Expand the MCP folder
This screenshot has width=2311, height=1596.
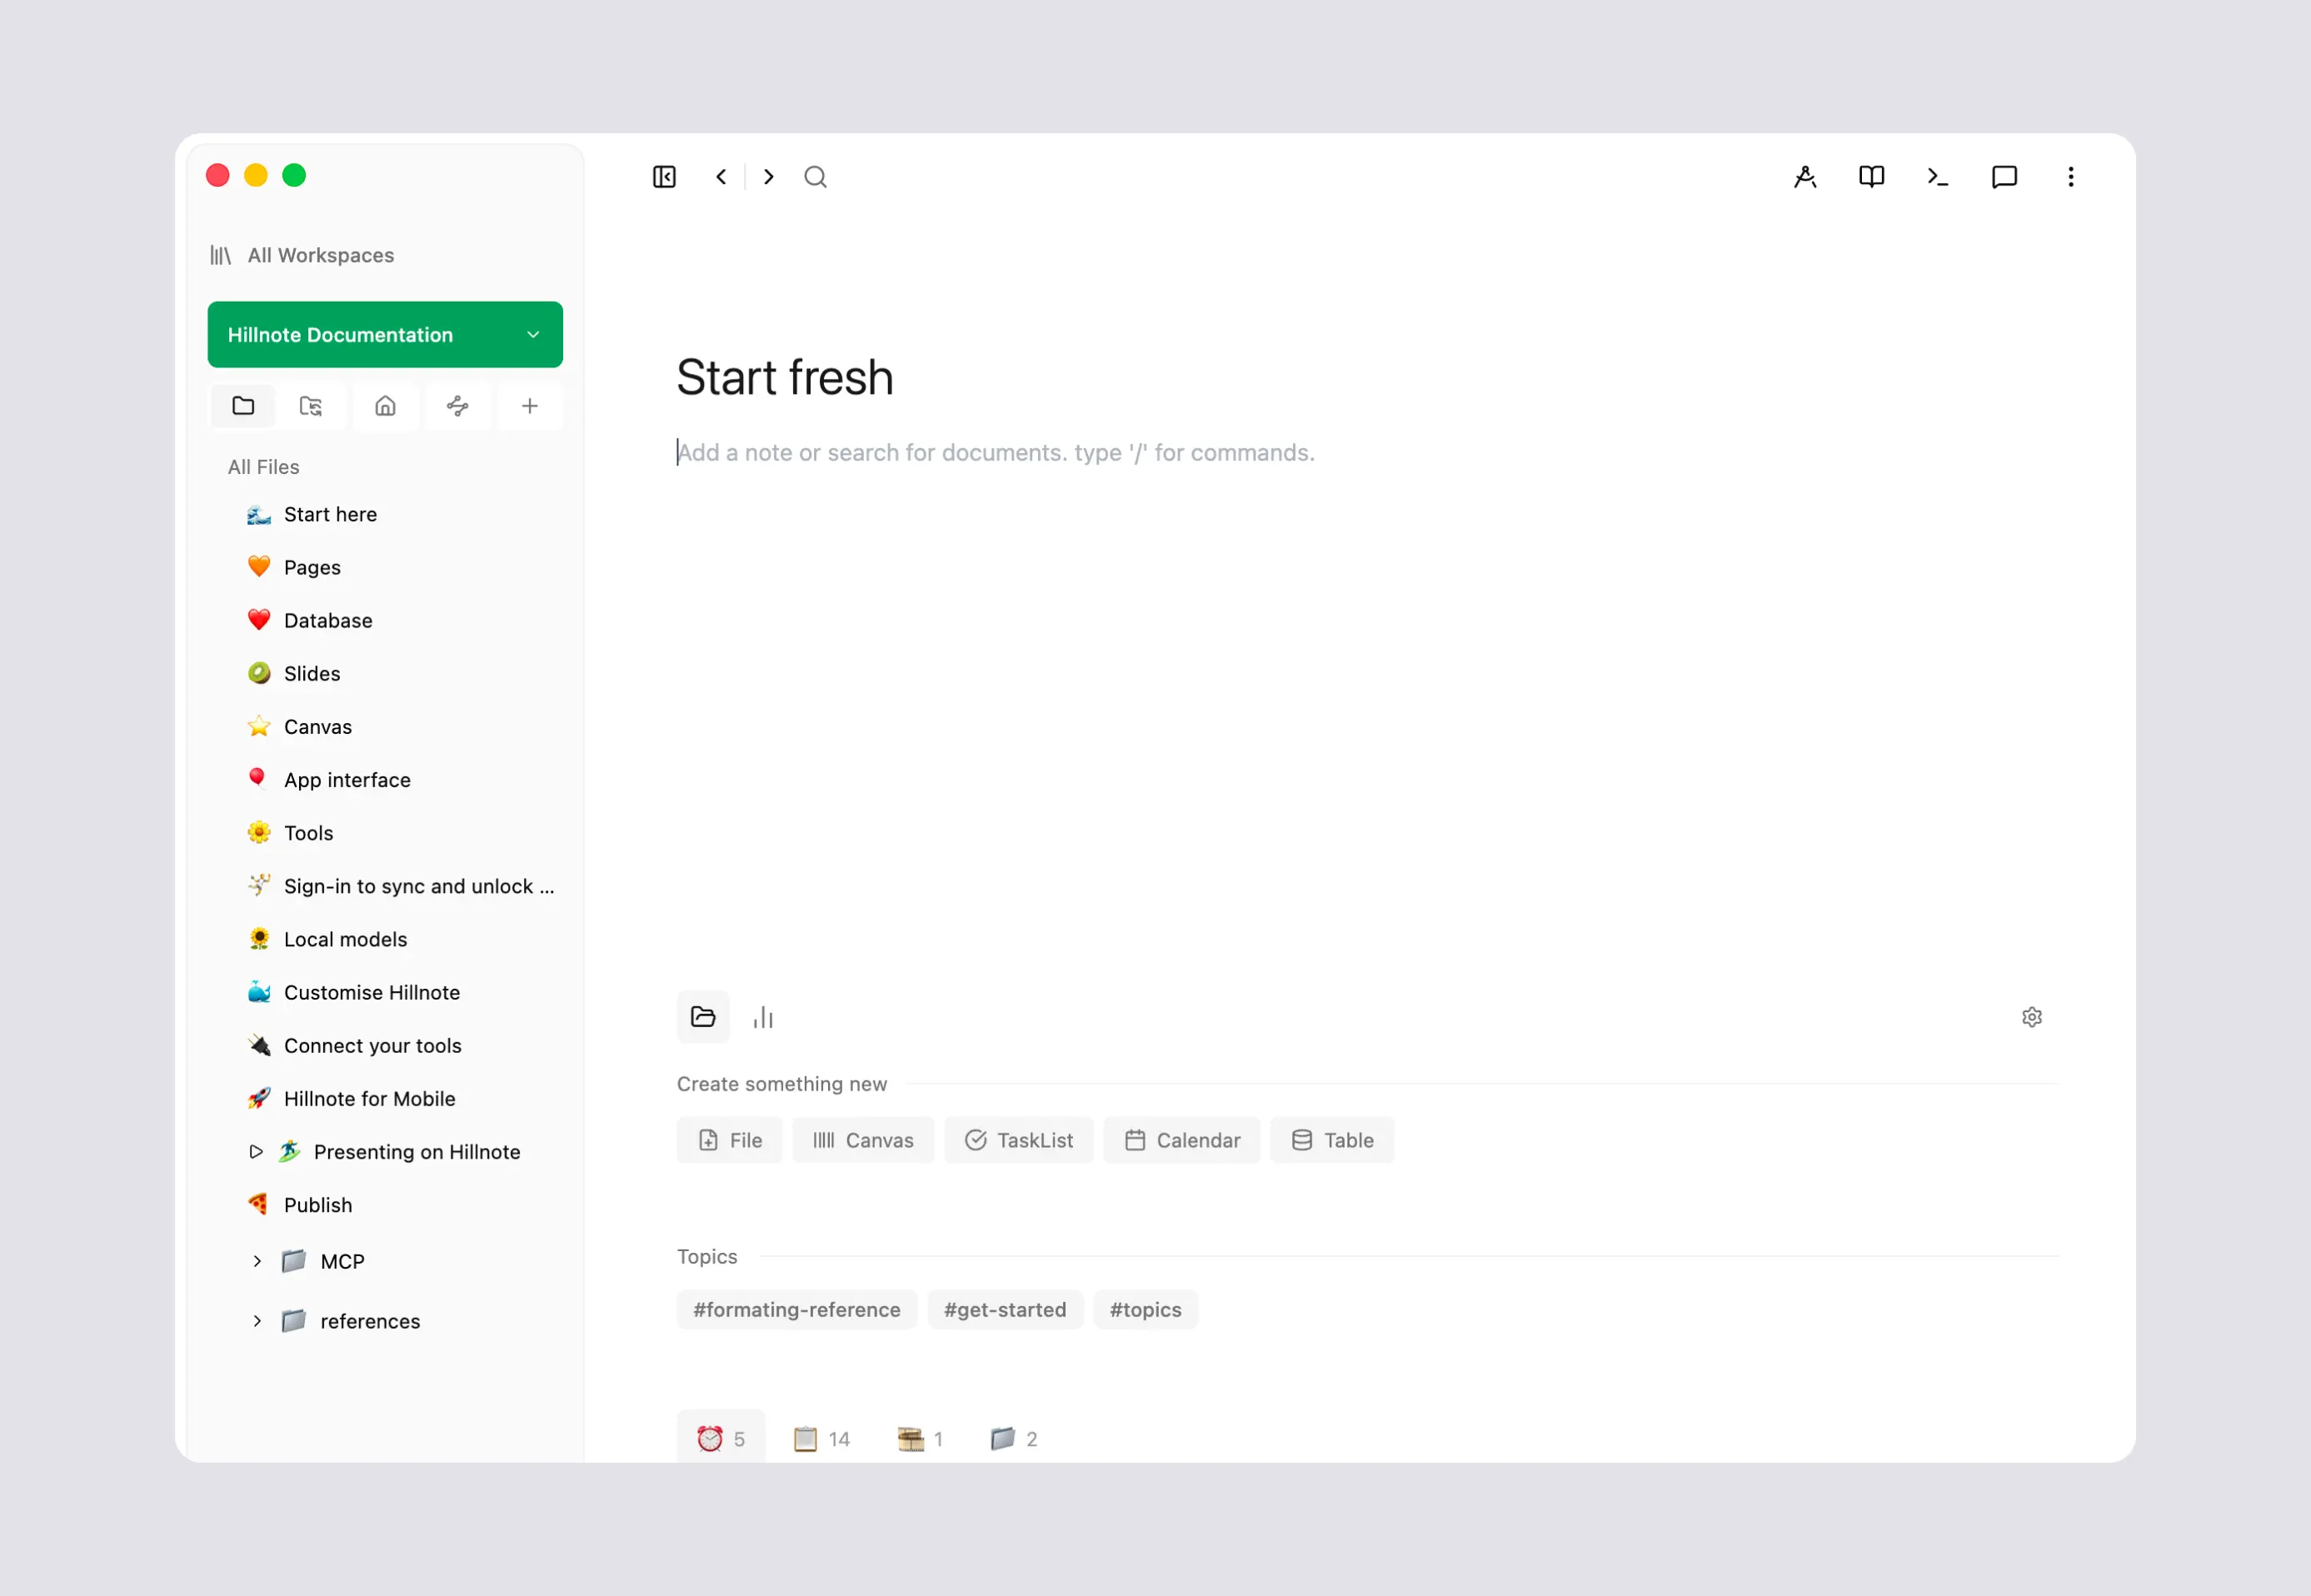(x=257, y=1261)
